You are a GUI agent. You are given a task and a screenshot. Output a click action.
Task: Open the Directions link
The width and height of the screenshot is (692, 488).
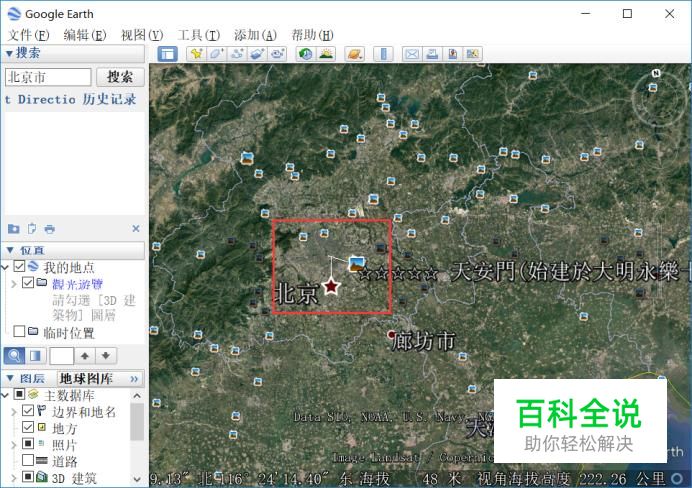[40, 99]
